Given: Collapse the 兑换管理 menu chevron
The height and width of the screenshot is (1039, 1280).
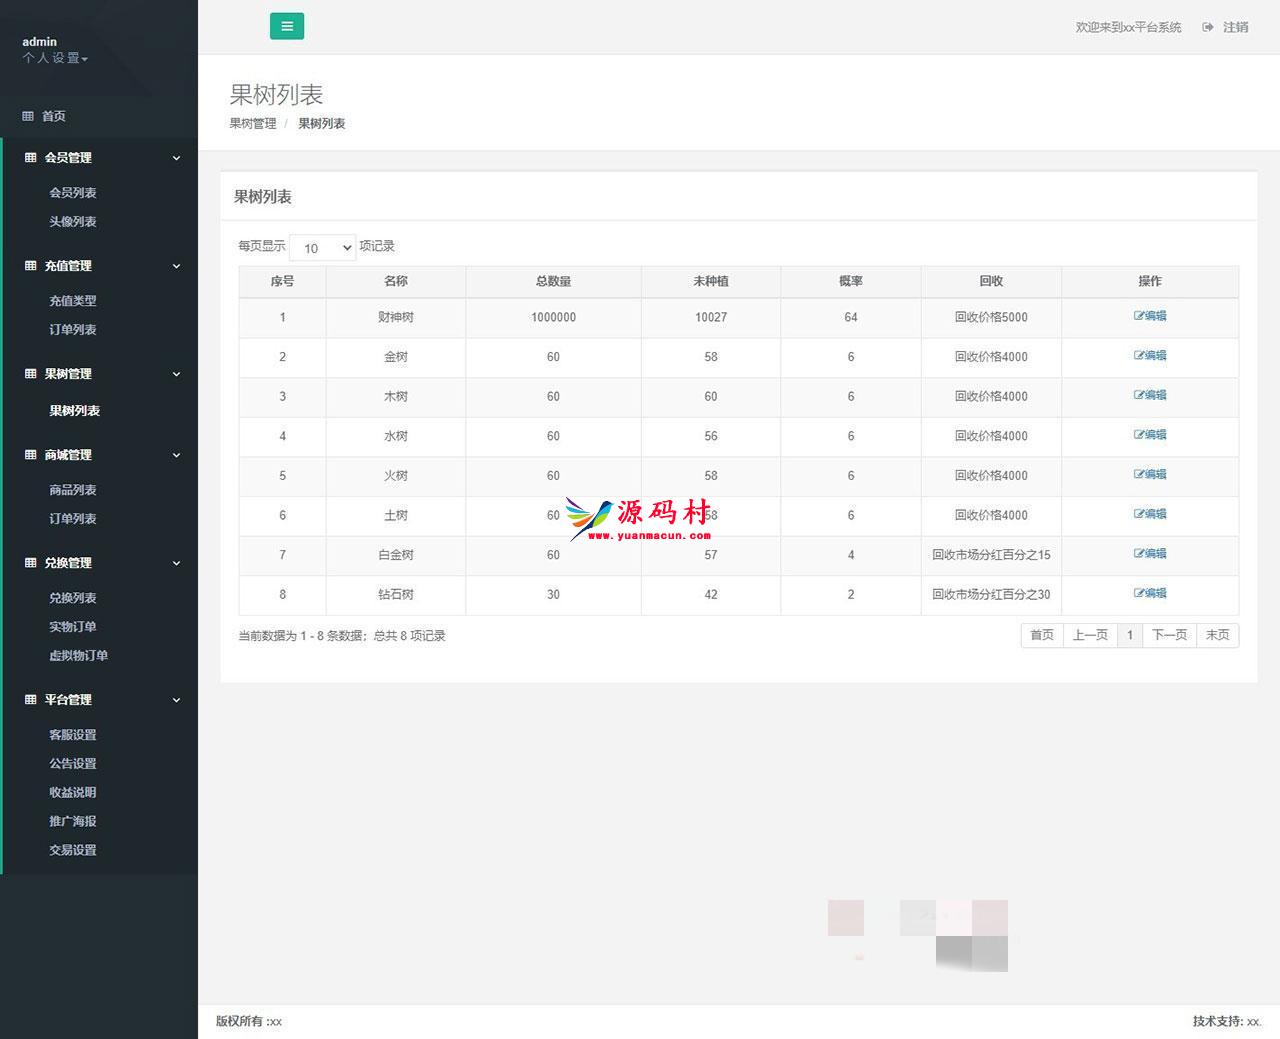Looking at the screenshot, I should [177, 563].
